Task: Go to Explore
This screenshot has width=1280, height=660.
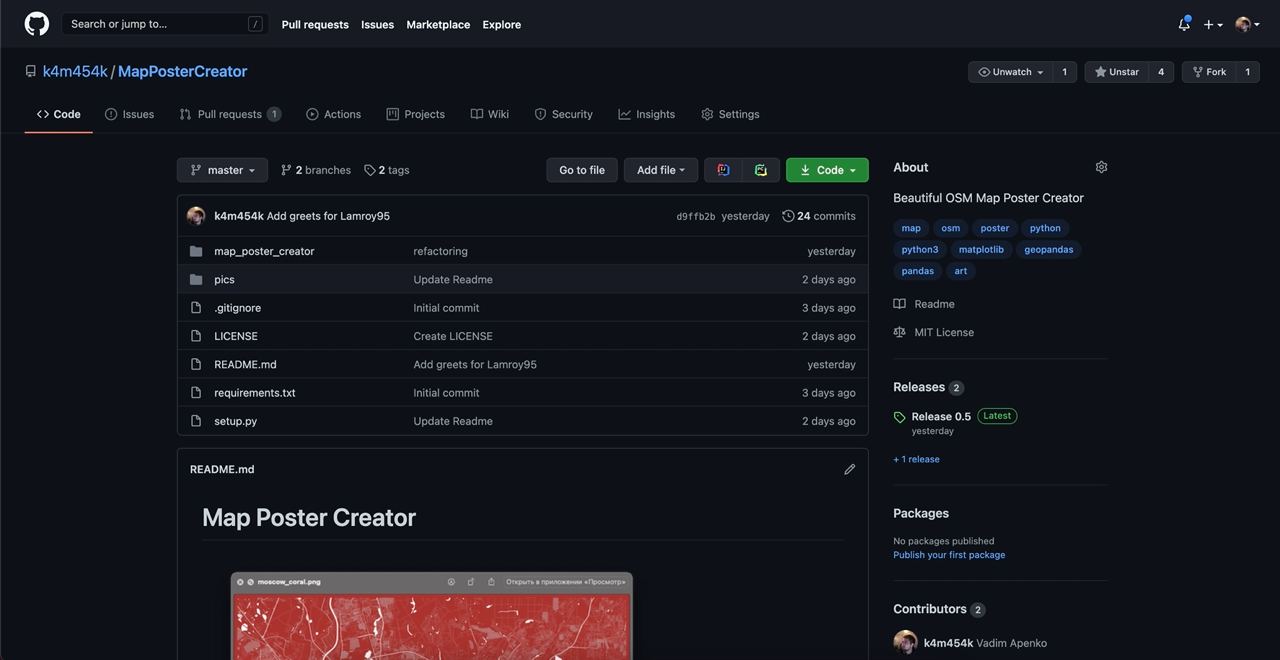Action: tap(501, 24)
